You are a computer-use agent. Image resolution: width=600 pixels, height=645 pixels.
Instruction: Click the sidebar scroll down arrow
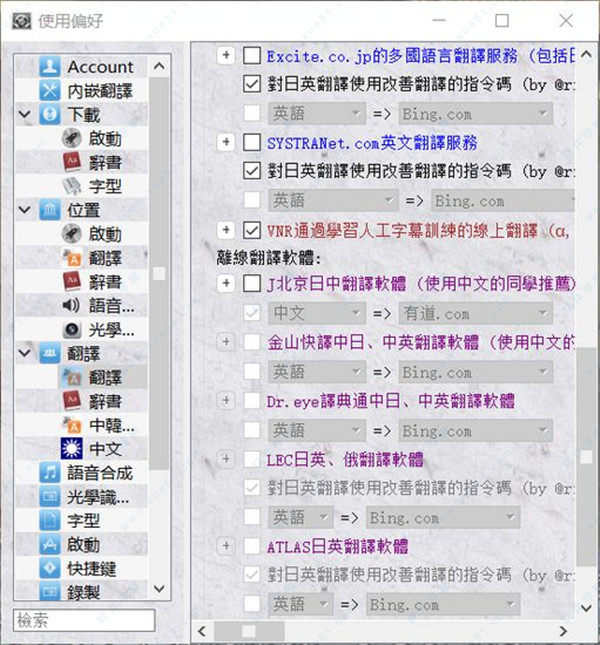[159, 589]
